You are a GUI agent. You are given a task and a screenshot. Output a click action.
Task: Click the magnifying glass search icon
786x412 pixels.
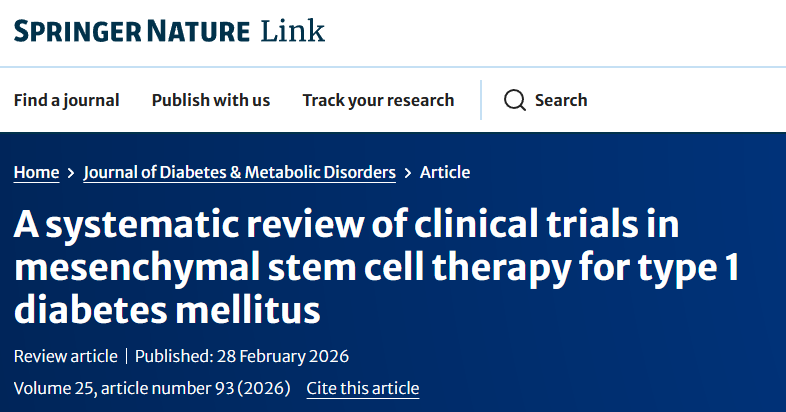click(515, 100)
